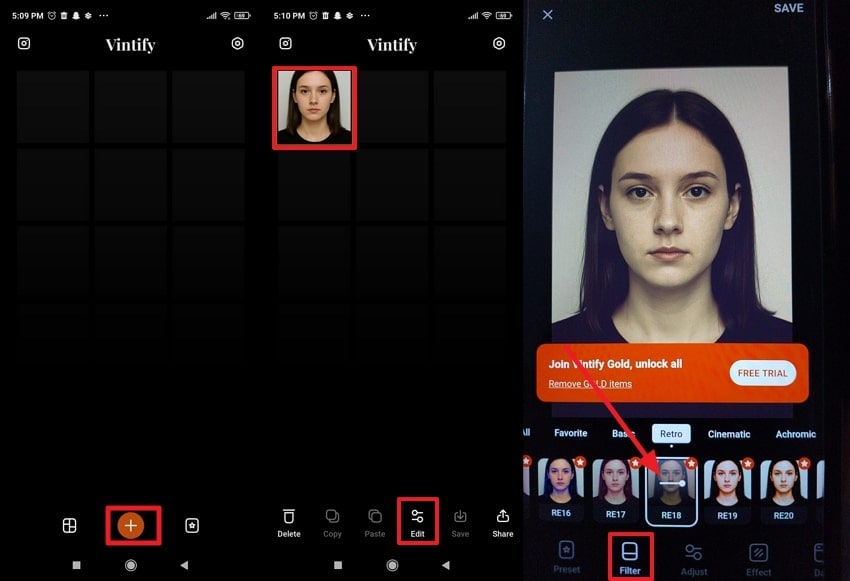The width and height of the screenshot is (850, 581).
Task: Open the Effect tool in the editor
Action: (x=758, y=560)
